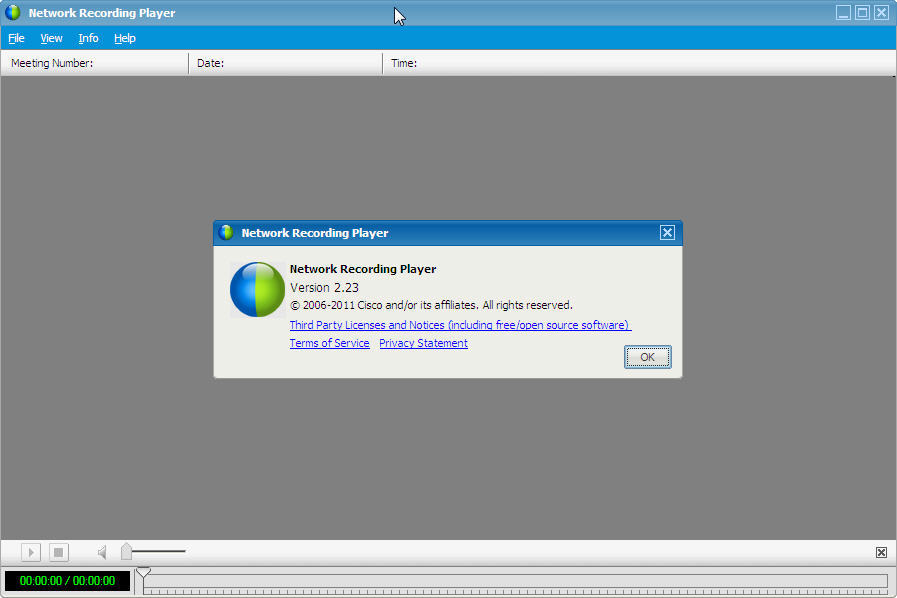
Task: Click the green playback time display
Action: pos(65,580)
